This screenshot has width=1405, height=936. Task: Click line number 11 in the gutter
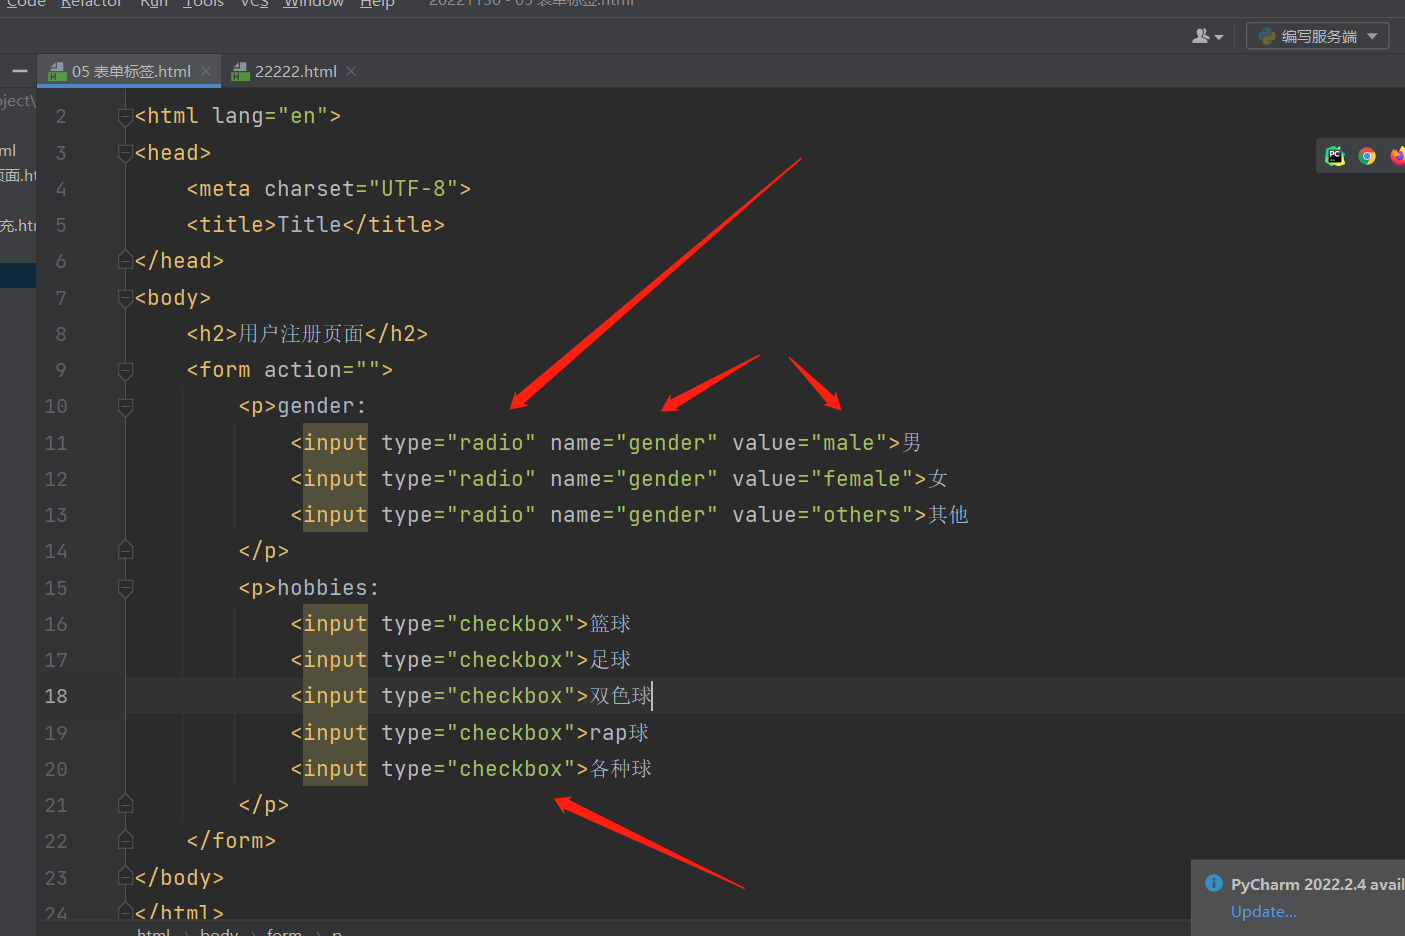56,443
